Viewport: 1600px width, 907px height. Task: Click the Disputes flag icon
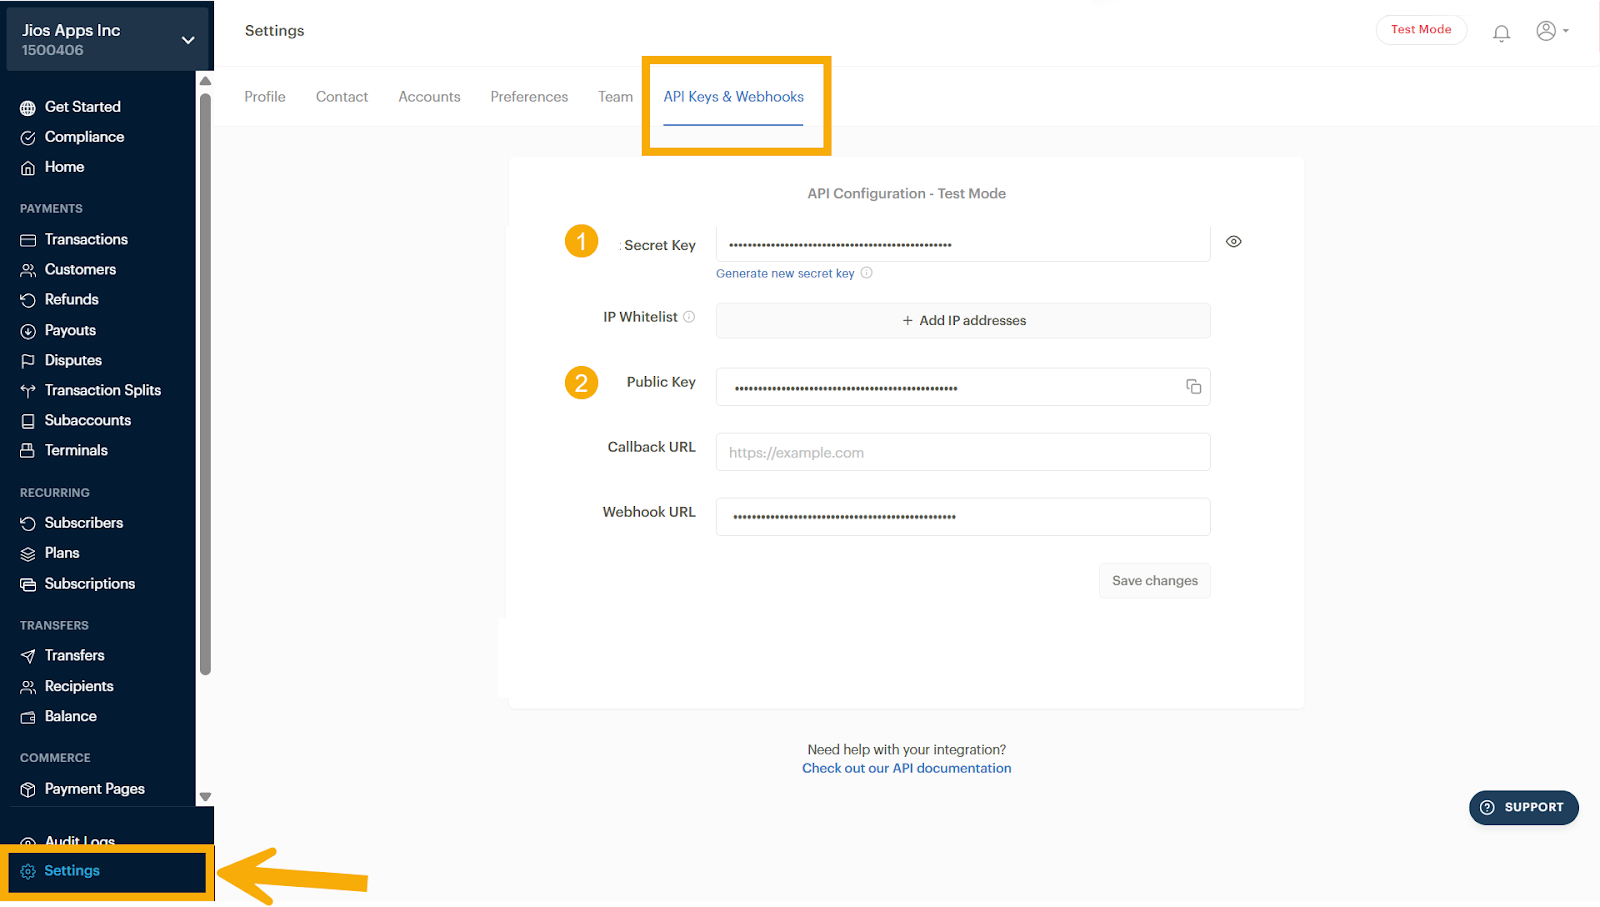28,361
